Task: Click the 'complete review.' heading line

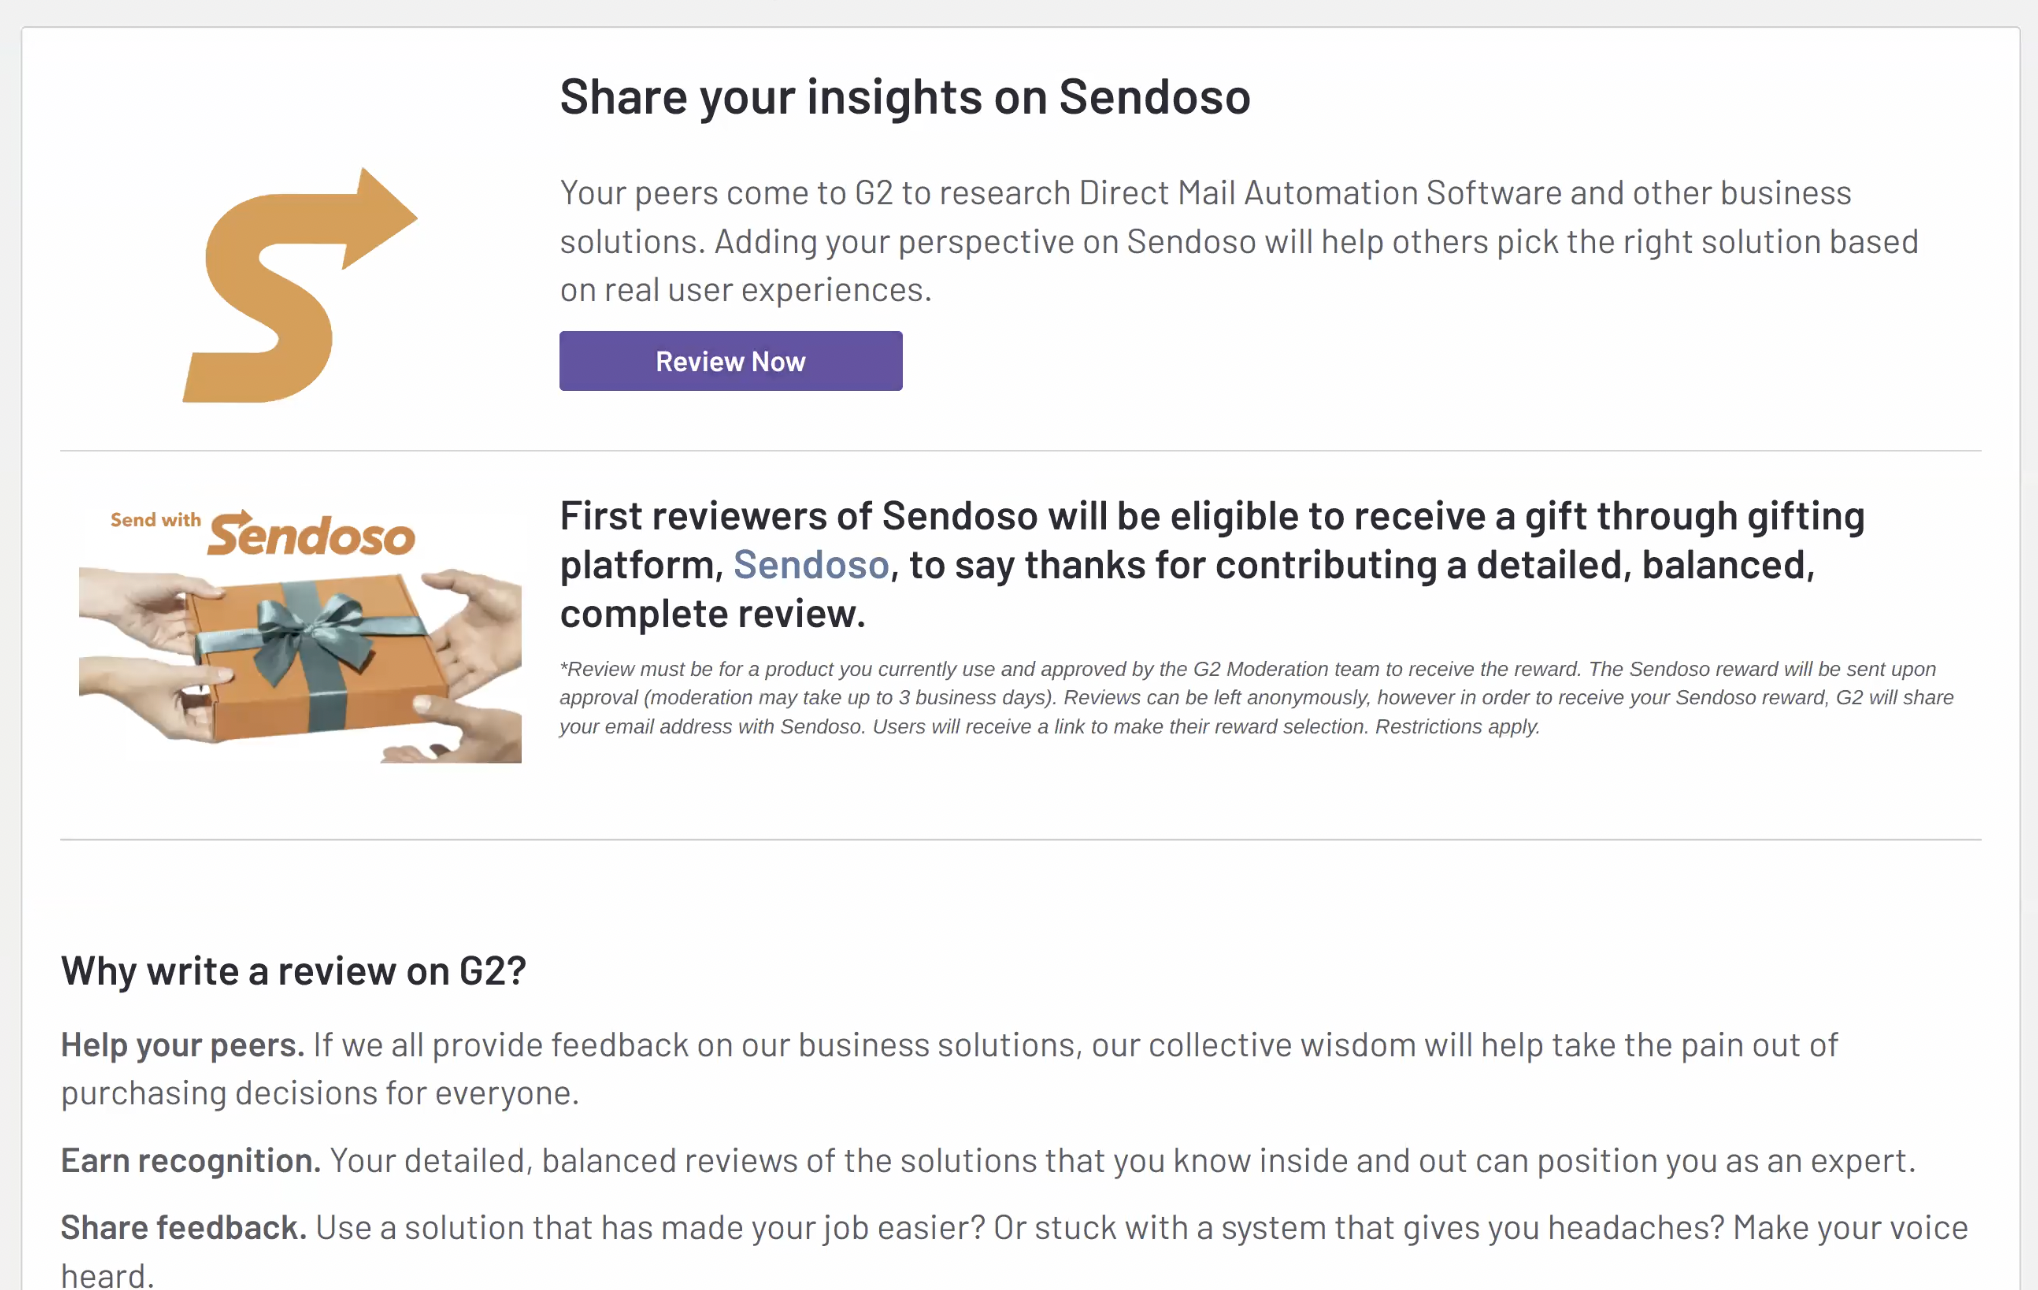Action: click(x=712, y=614)
